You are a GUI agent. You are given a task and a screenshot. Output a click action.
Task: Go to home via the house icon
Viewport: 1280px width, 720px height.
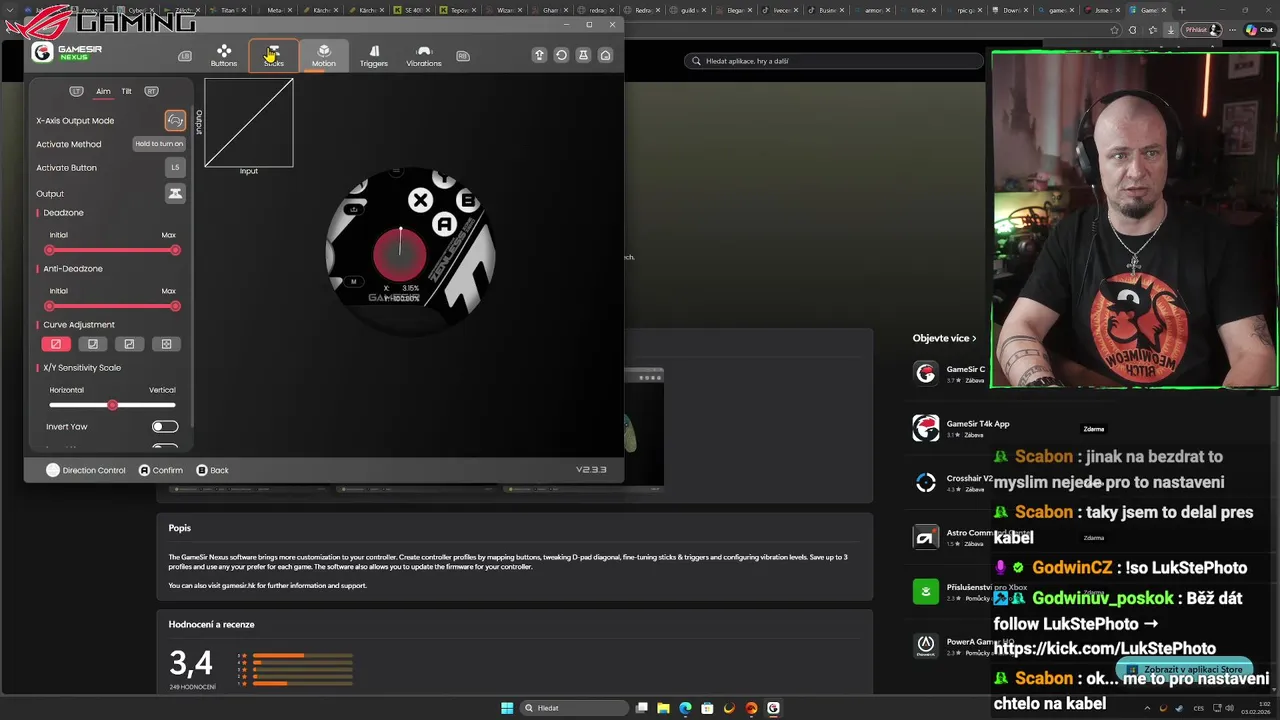[x=605, y=55]
